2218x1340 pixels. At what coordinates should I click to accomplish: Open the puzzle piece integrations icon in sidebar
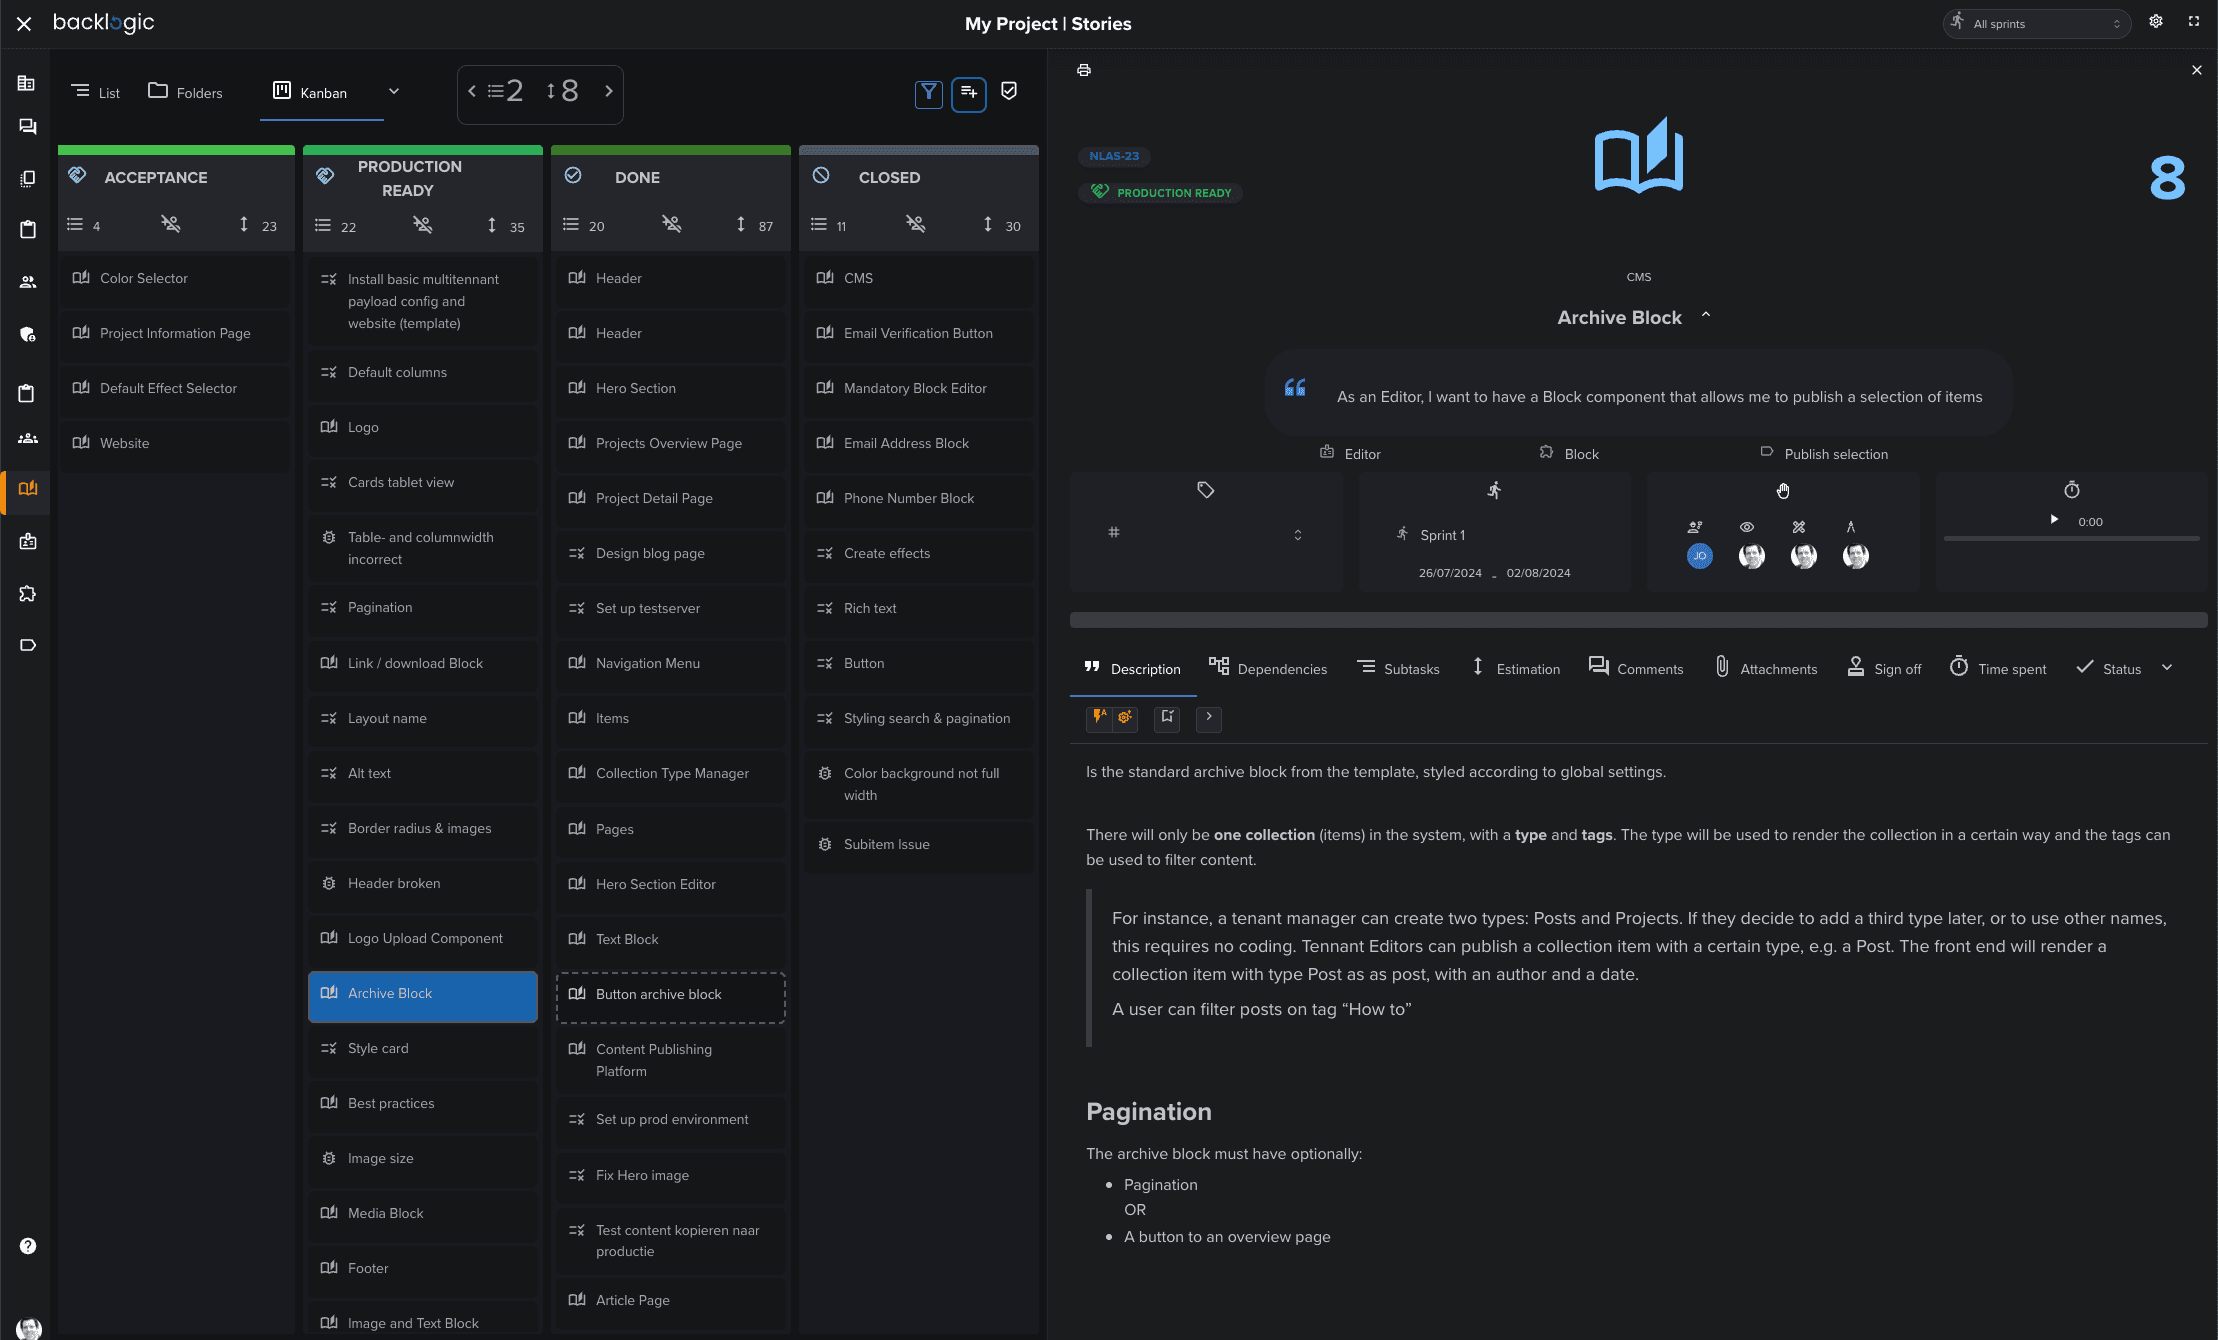[26, 594]
